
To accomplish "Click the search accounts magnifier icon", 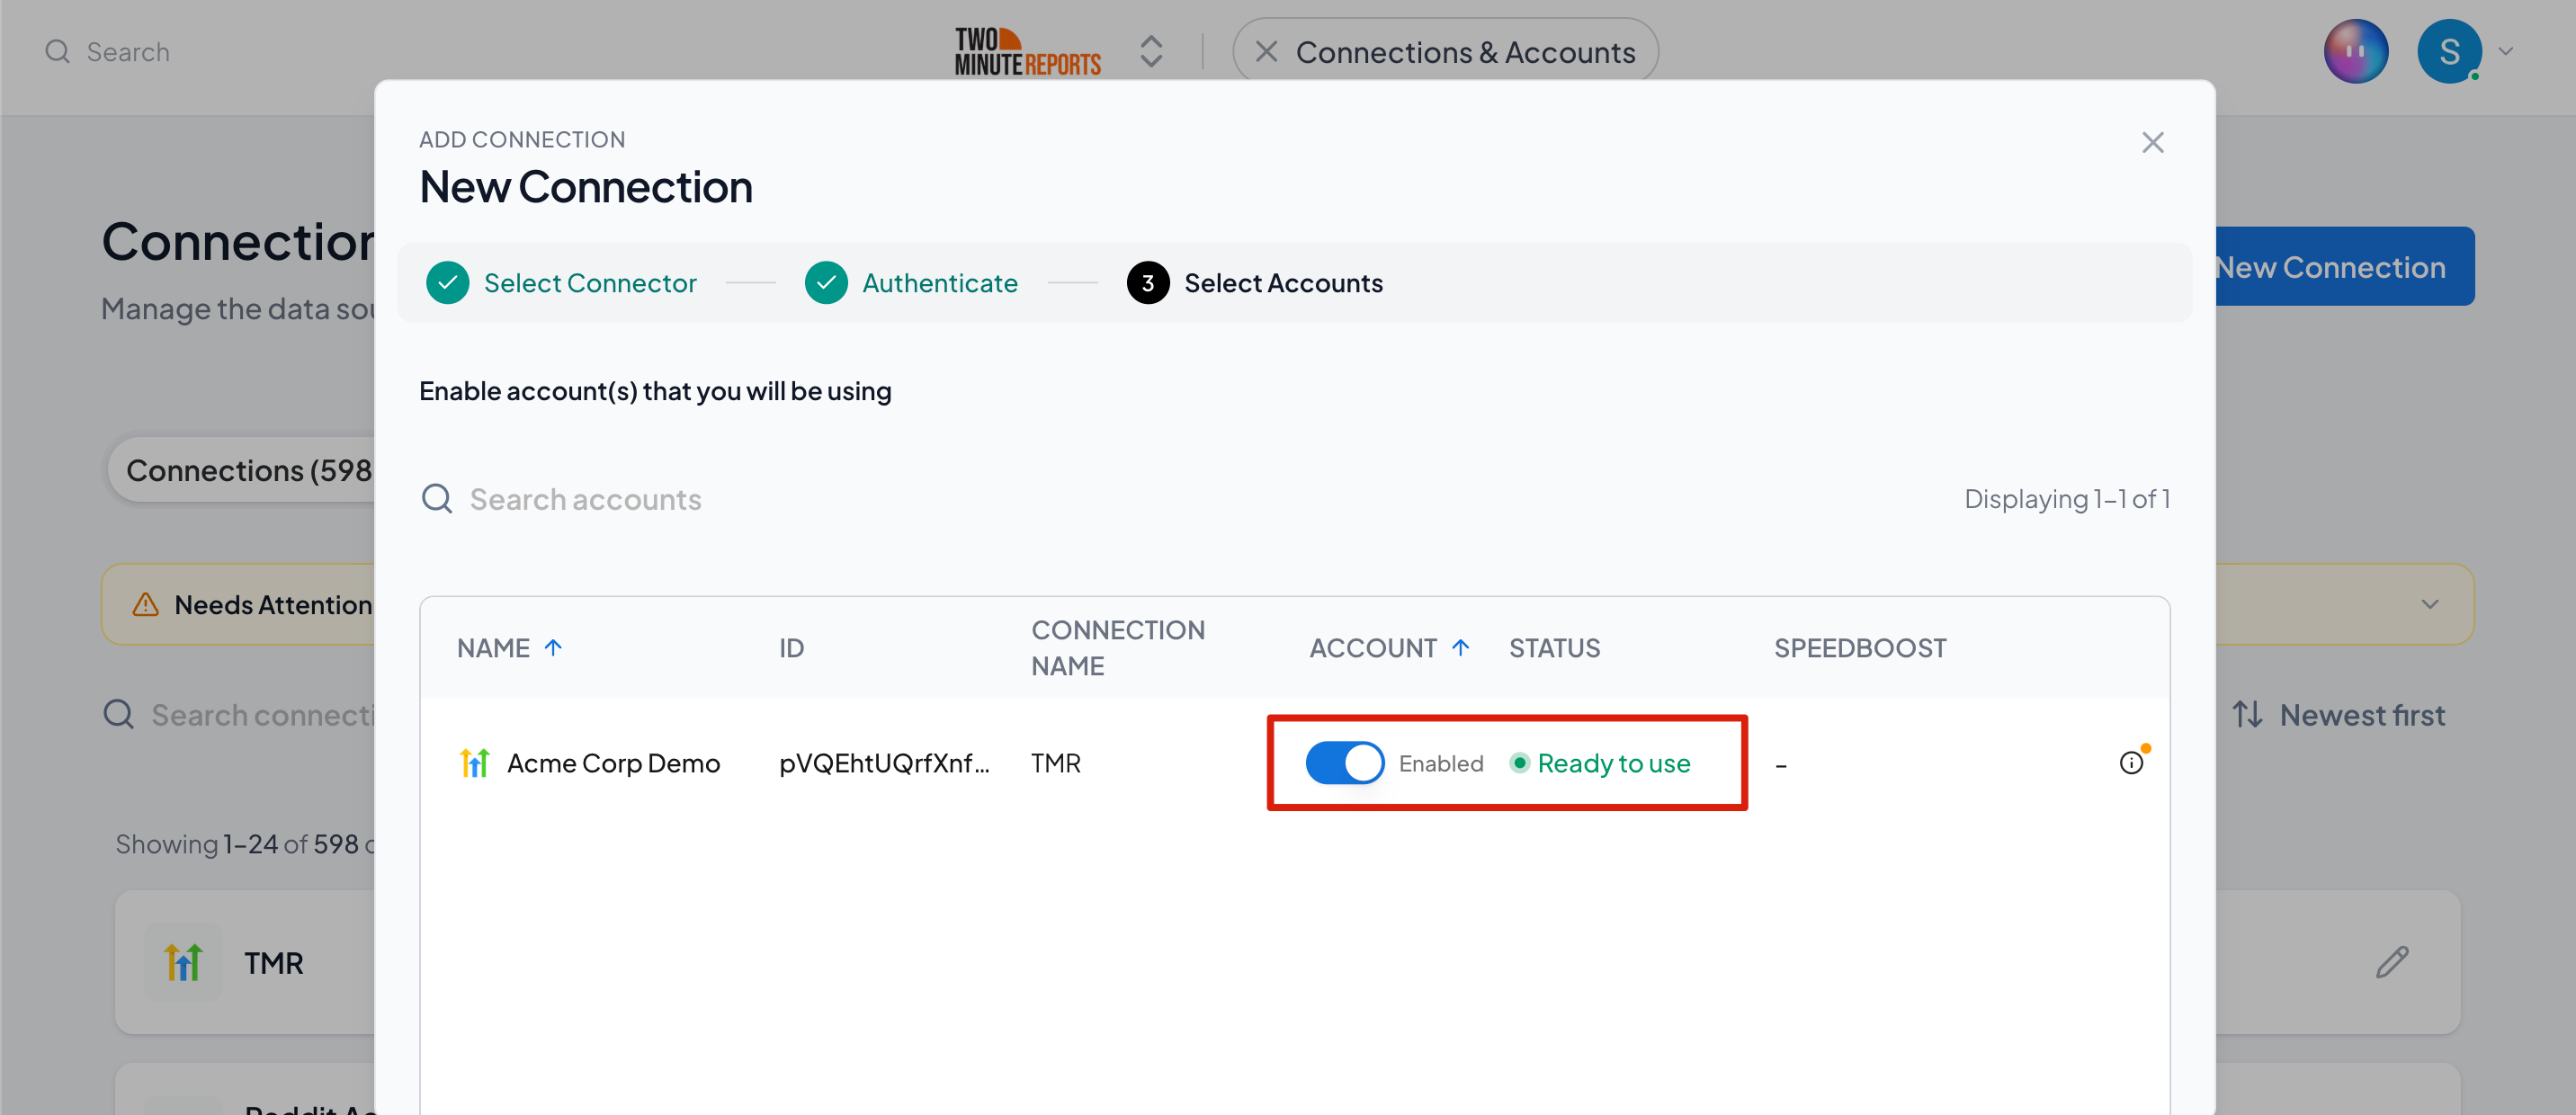I will coord(437,498).
